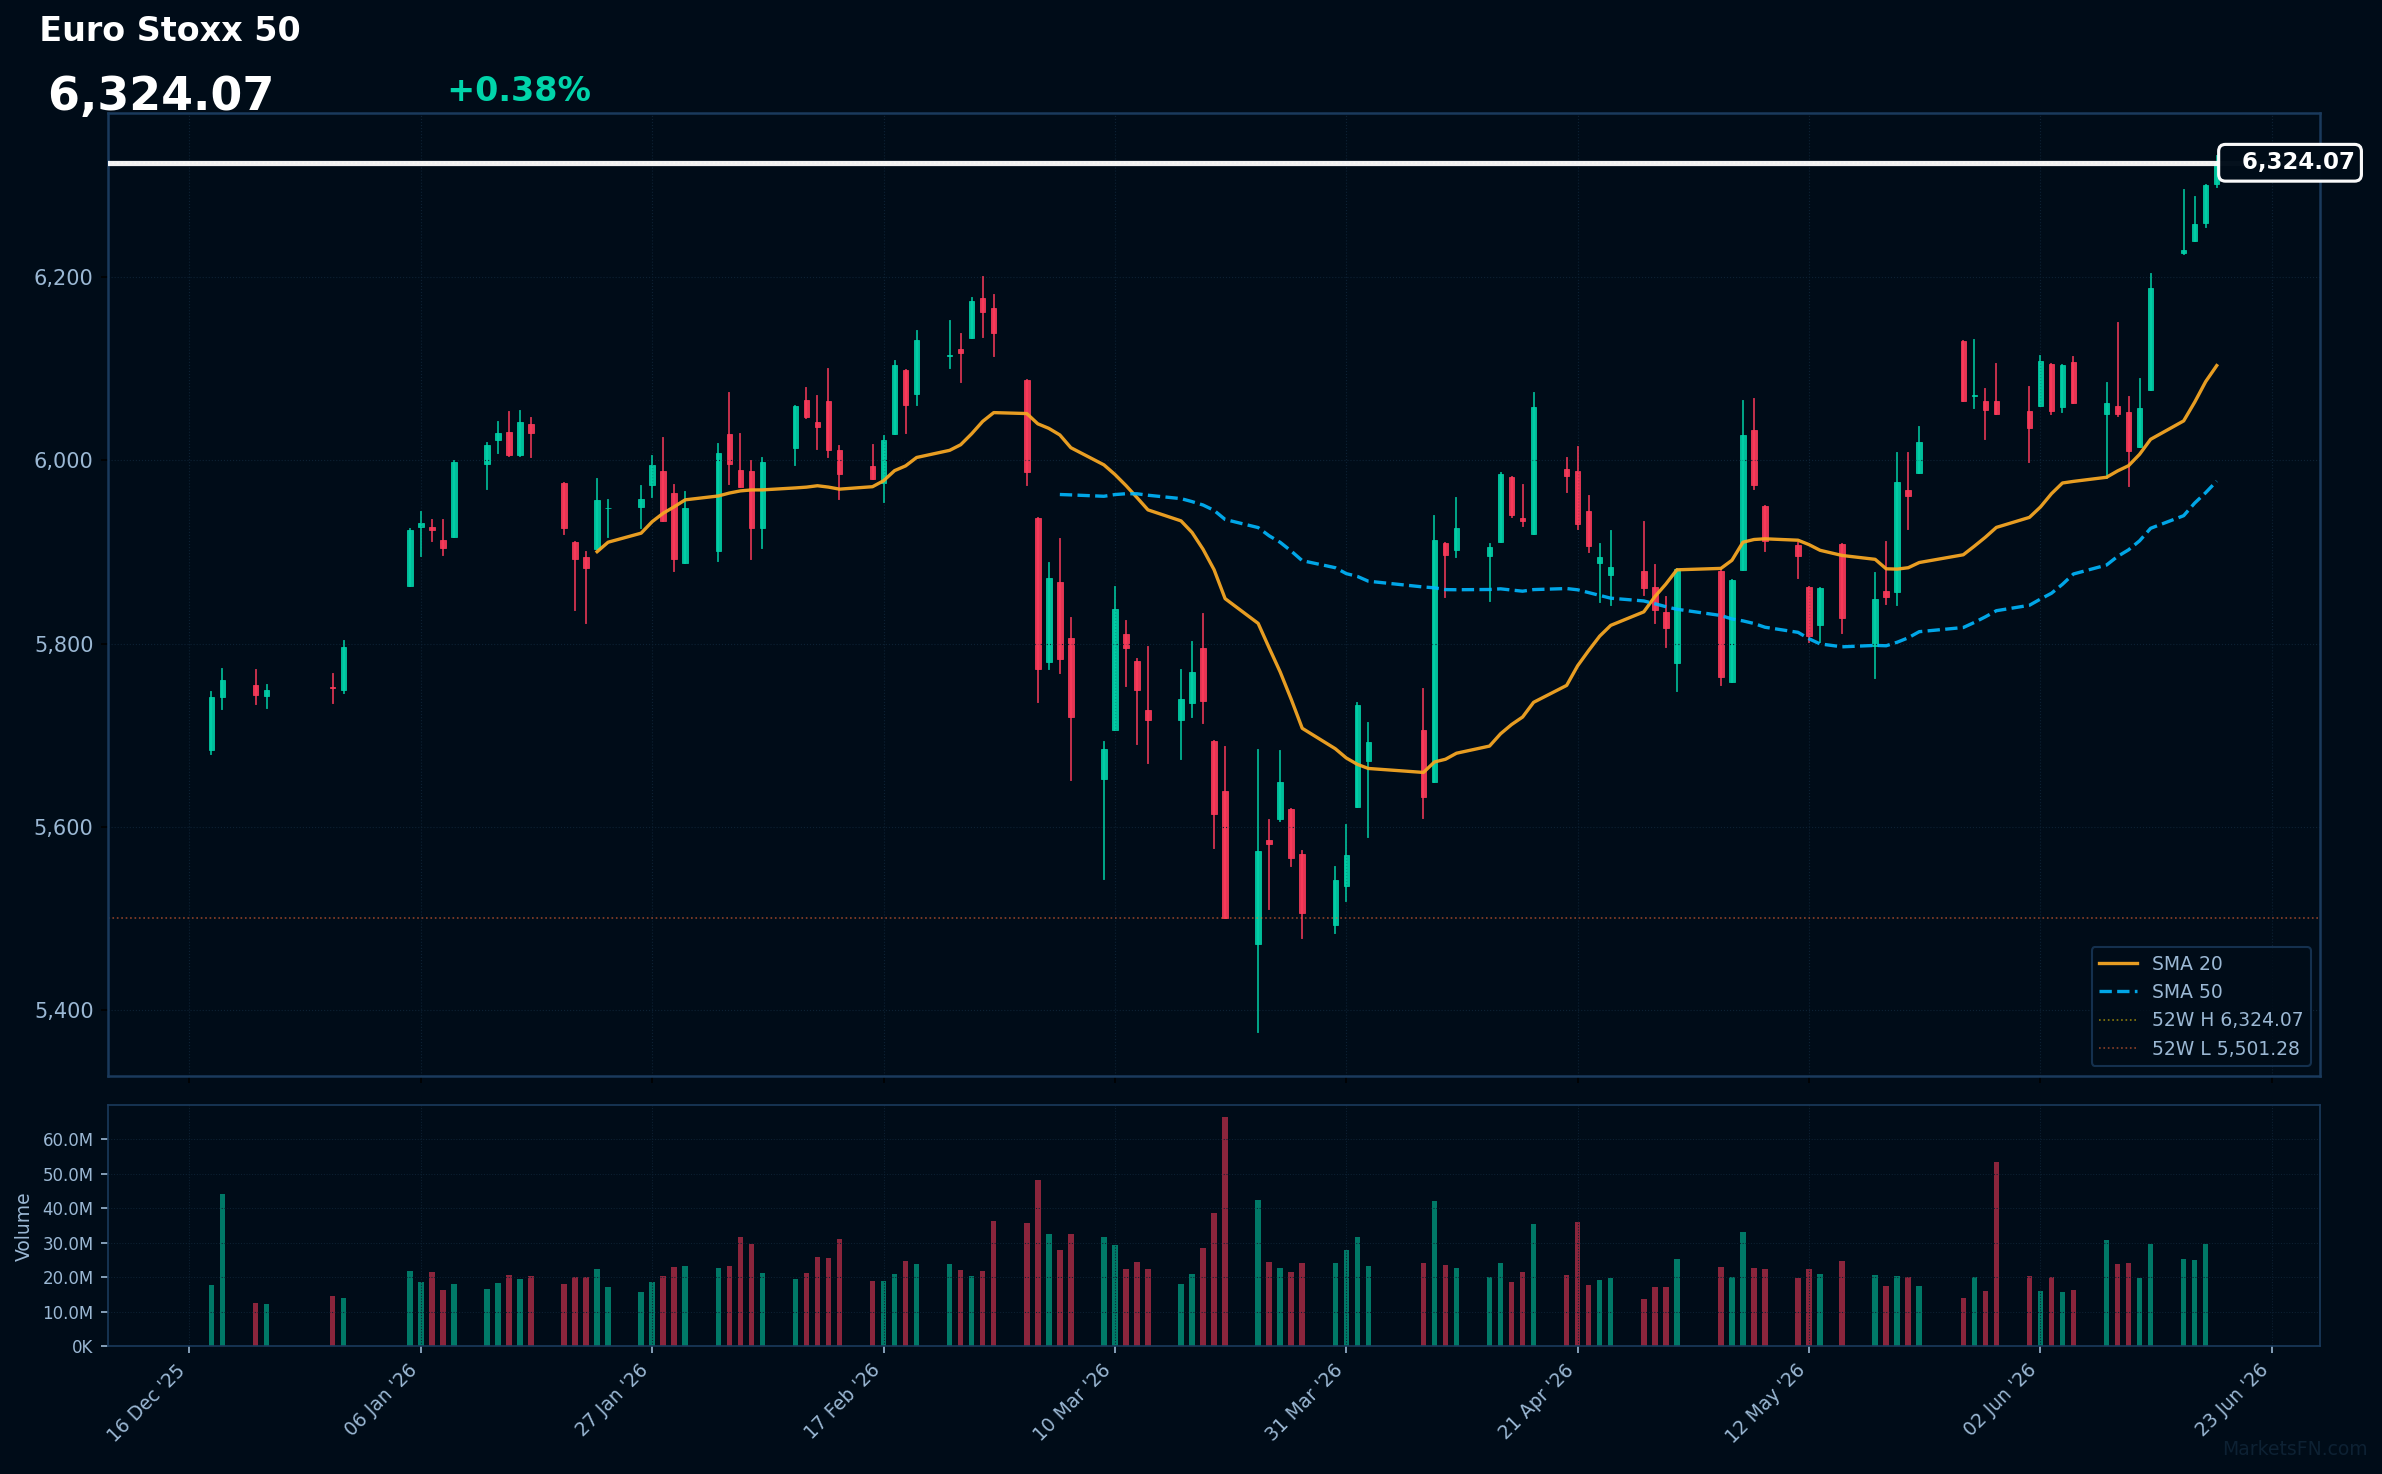
Task: Click the 6,200 price axis label
Action: pyautogui.click(x=63, y=278)
